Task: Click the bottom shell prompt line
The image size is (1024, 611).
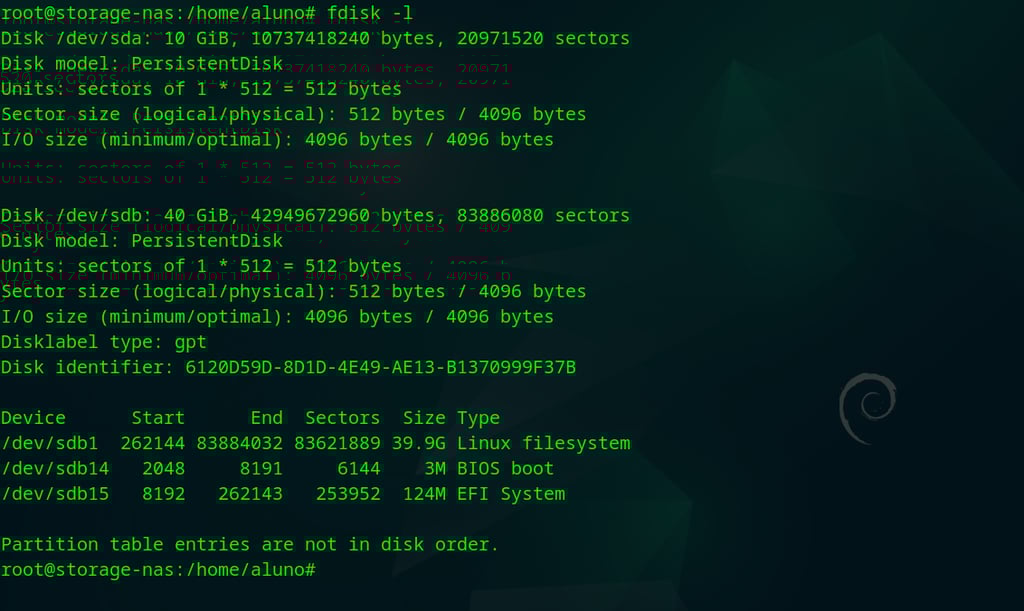Action: pos(158,569)
